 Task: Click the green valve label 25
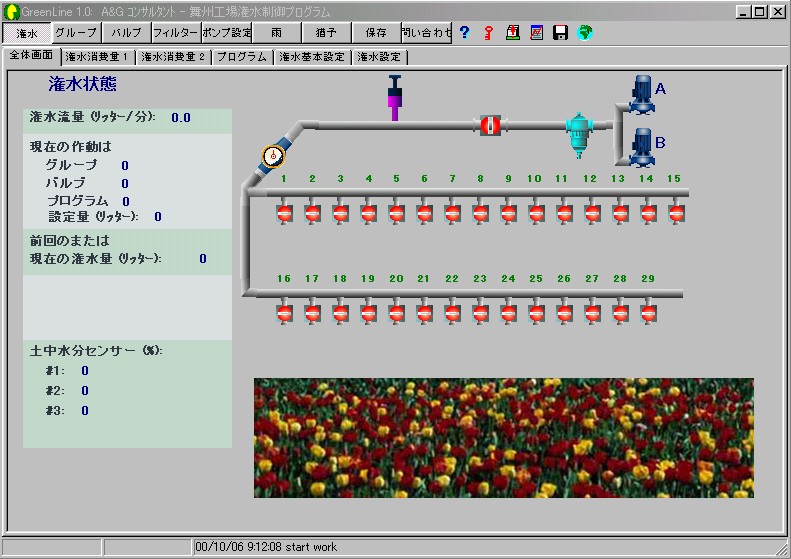point(536,278)
